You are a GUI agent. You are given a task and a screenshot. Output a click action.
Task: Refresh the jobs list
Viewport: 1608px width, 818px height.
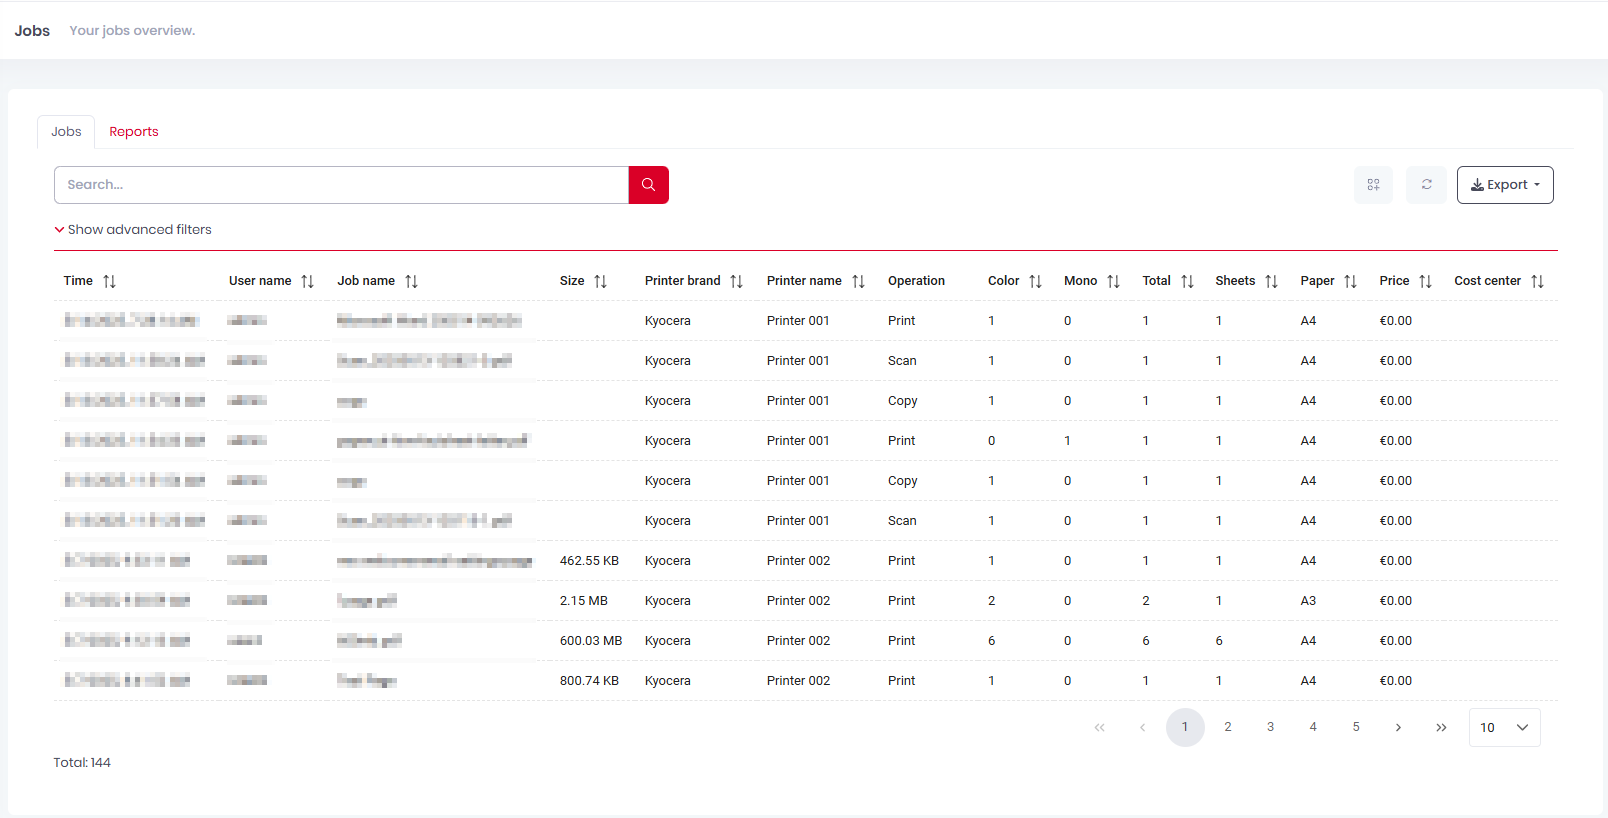pos(1426,185)
